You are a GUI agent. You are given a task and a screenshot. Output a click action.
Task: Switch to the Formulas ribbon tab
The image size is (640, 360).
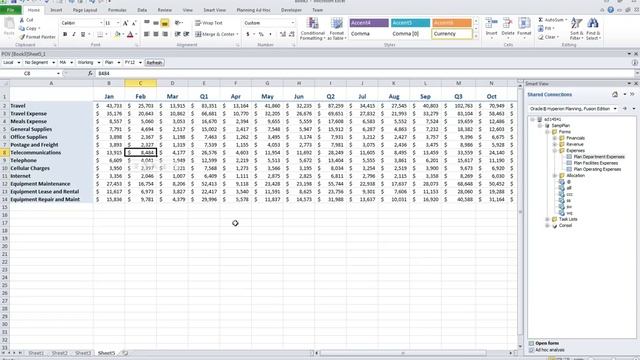(x=117, y=10)
